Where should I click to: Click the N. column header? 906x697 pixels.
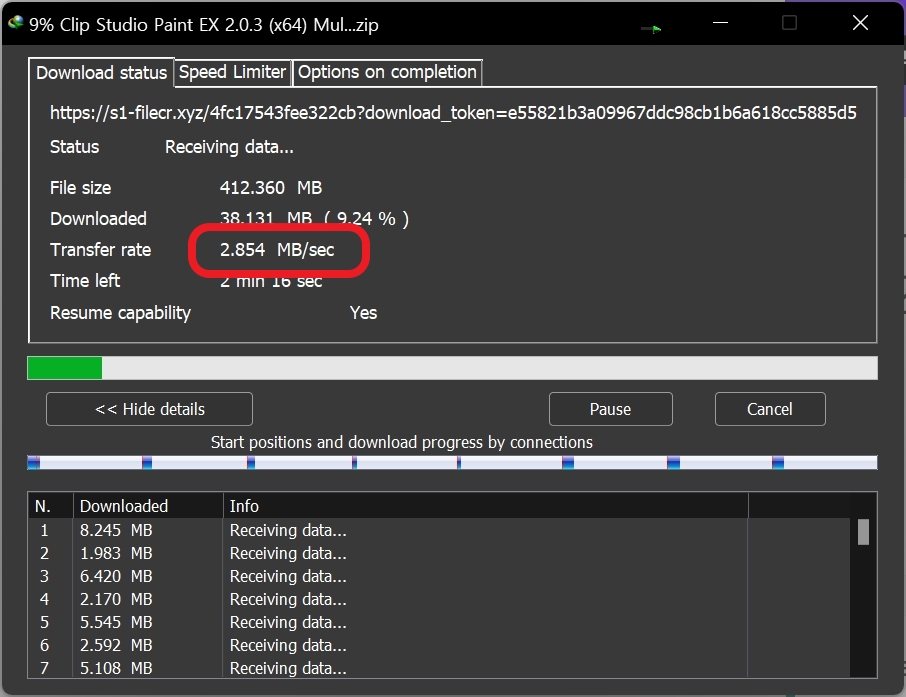pyautogui.click(x=50, y=506)
